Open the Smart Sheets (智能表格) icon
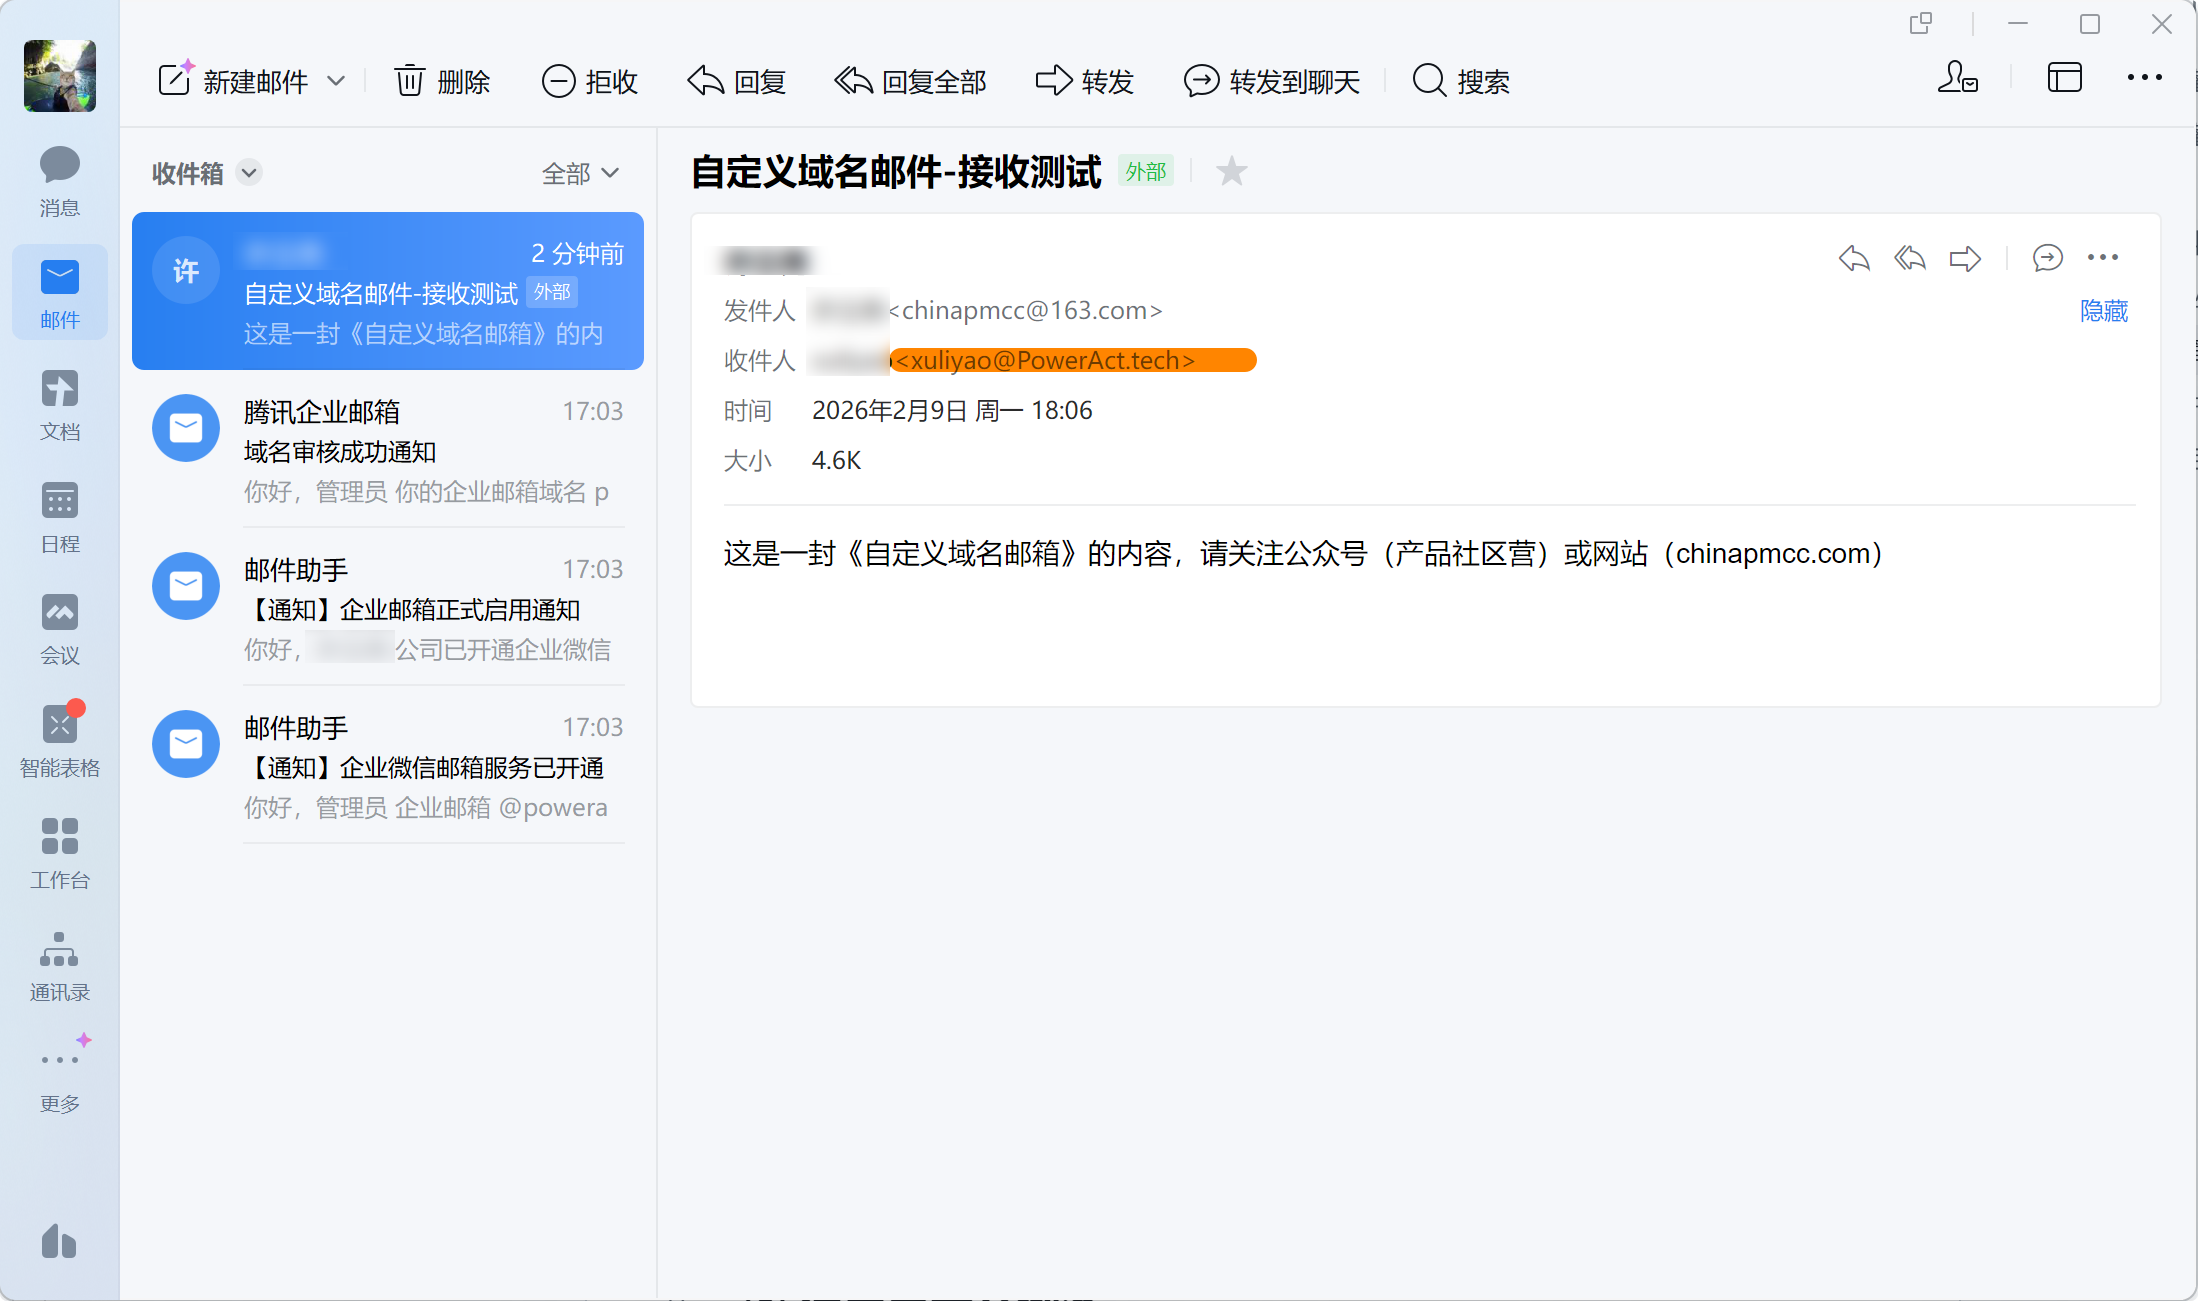 [59, 740]
